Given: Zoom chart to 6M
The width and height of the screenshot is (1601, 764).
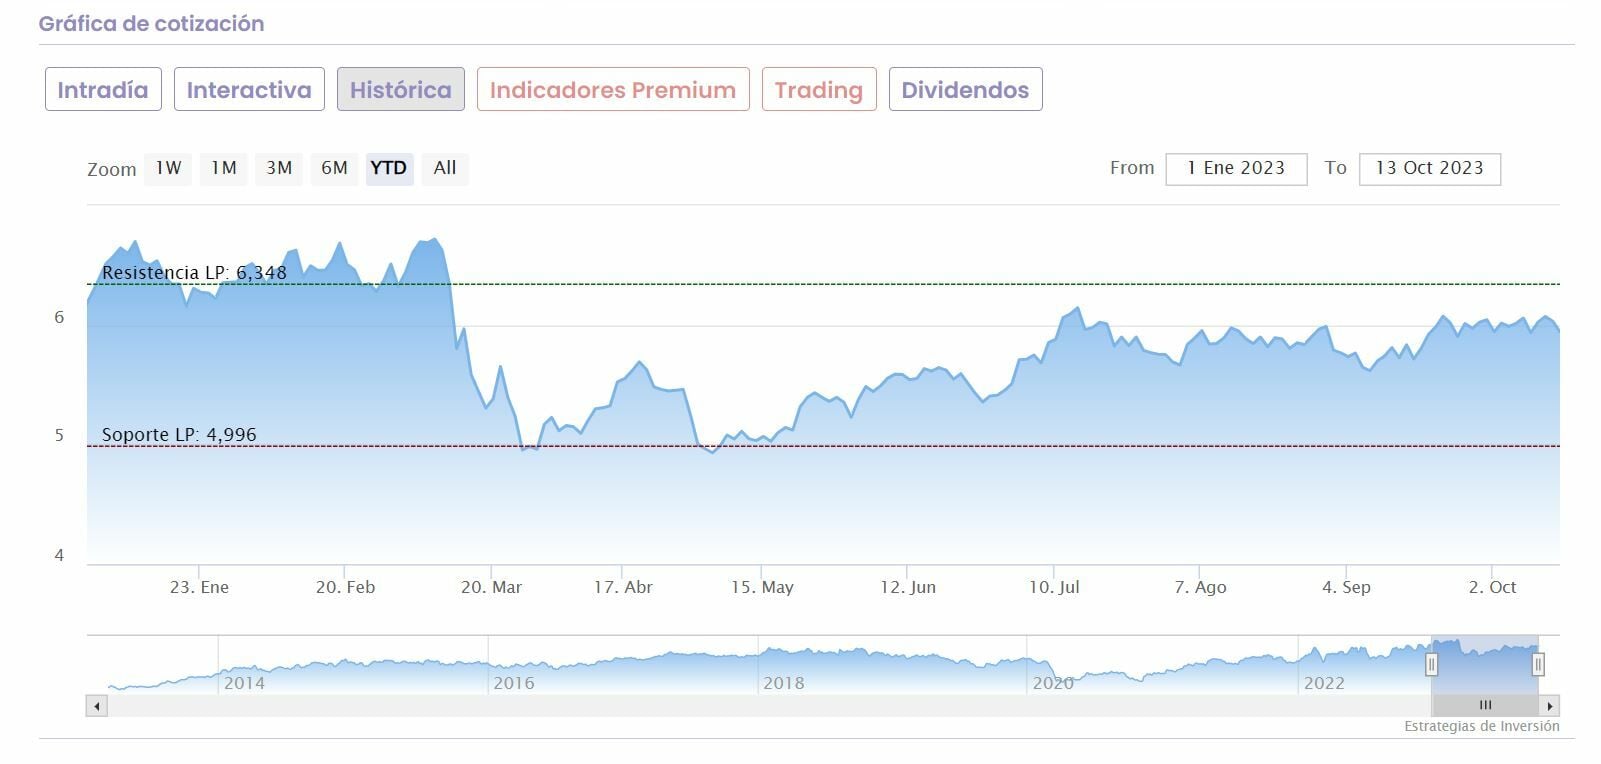Looking at the screenshot, I should tap(334, 168).
